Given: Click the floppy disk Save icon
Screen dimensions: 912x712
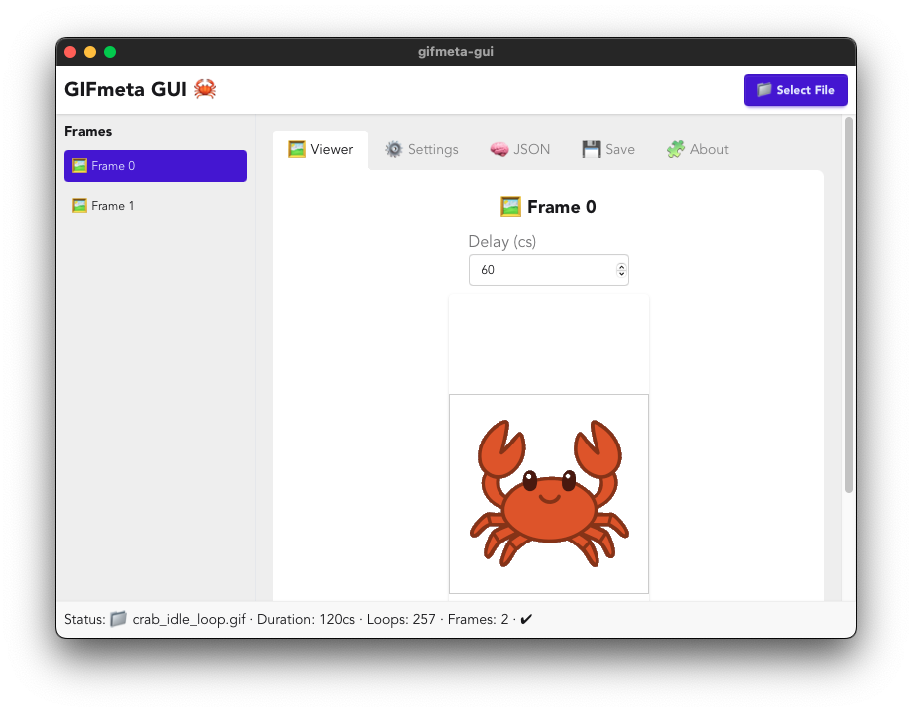Looking at the screenshot, I should [590, 148].
